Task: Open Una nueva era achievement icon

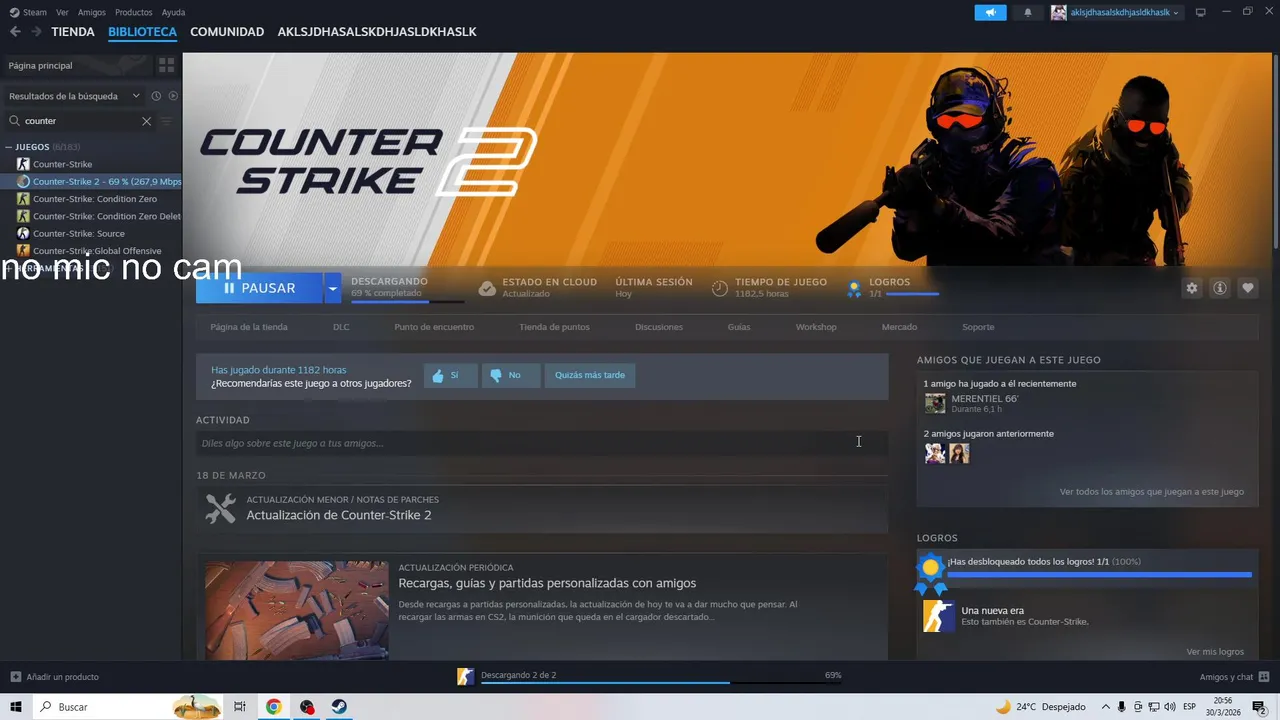Action: point(939,616)
